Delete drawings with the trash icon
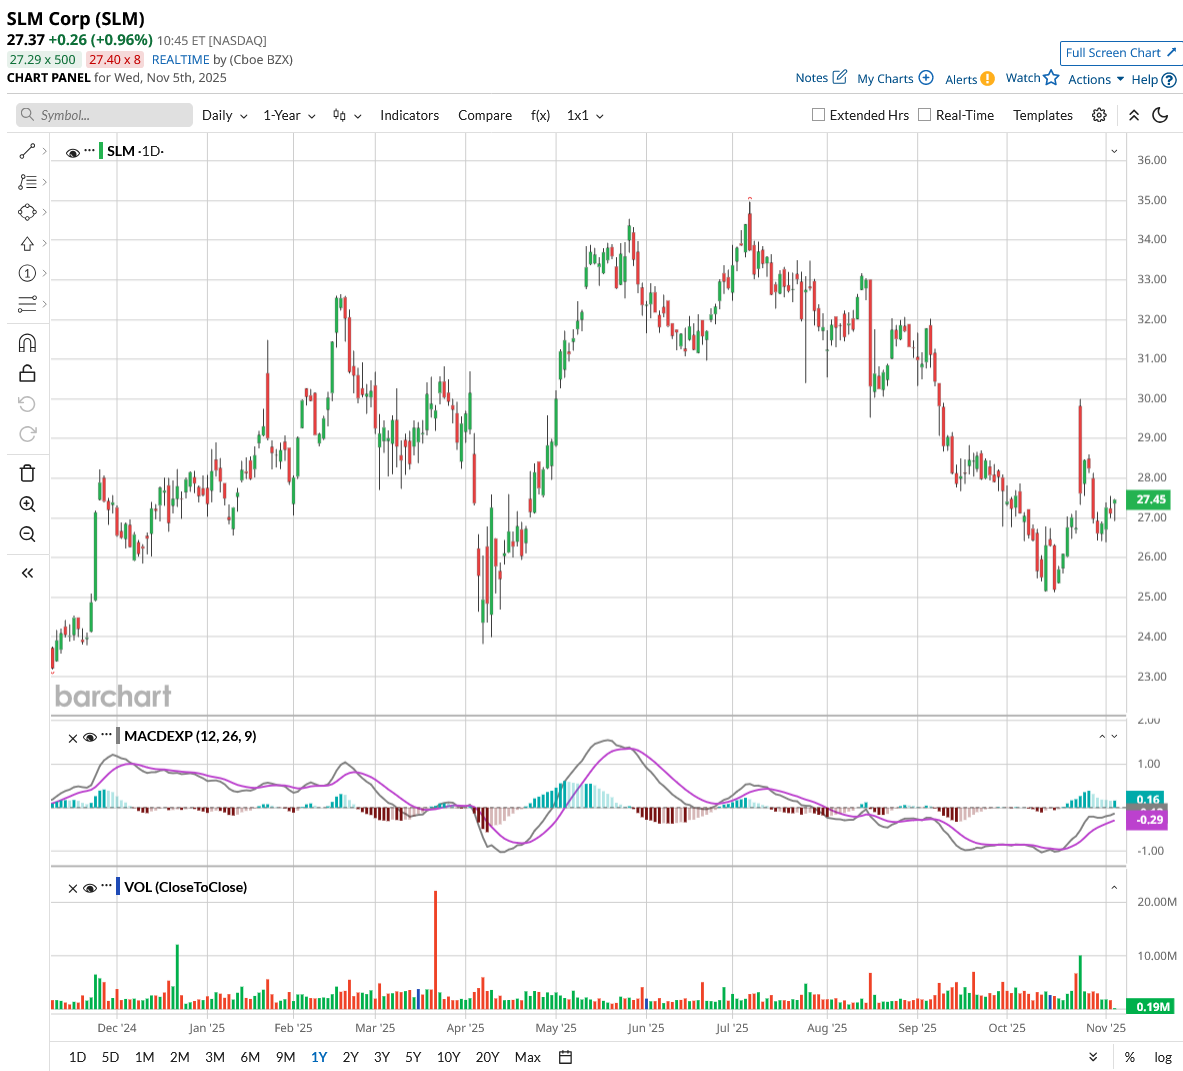The image size is (1183, 1071). (x=27, y=474)
